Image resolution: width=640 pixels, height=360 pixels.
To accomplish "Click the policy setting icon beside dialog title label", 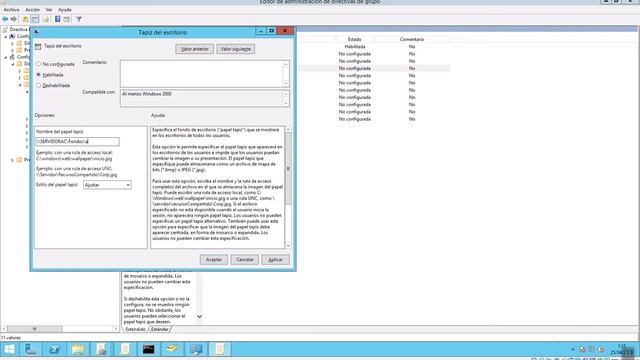I will (x=38, y=47).
